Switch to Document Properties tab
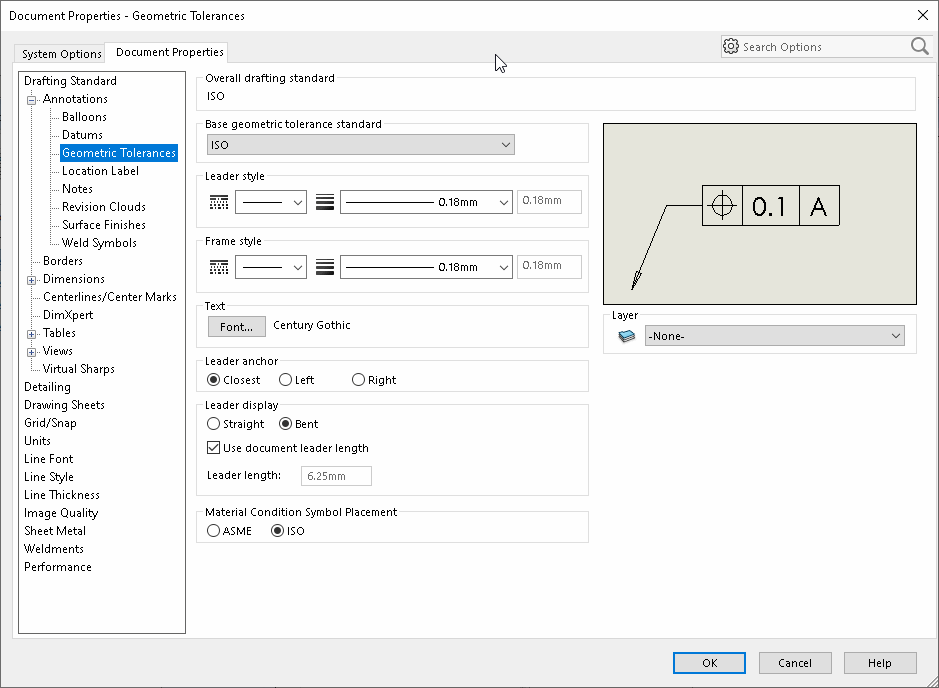Screen dimensions: 939x688 coord(169,52)
